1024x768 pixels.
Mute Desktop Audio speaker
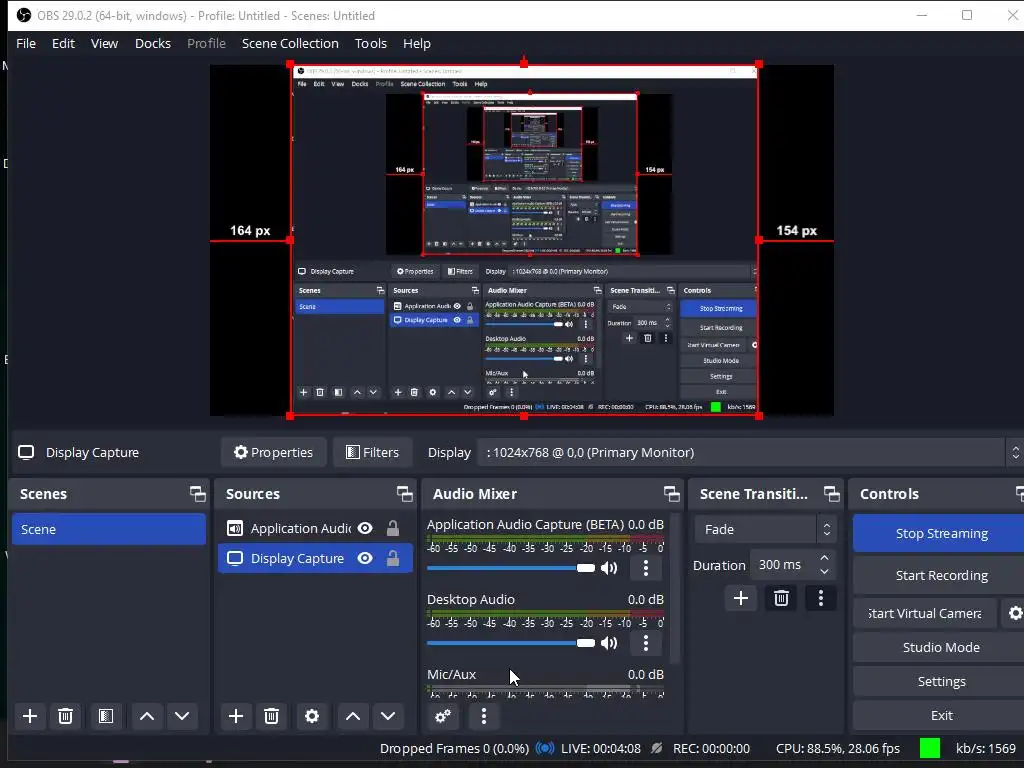609,643
